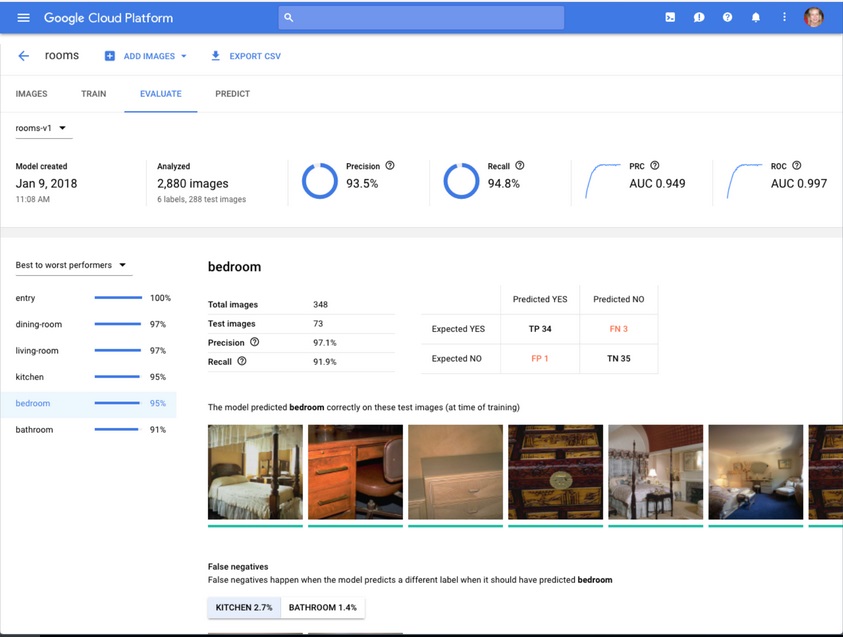
Task: Open the notifications bell
Action: click(x=756, y=18)
